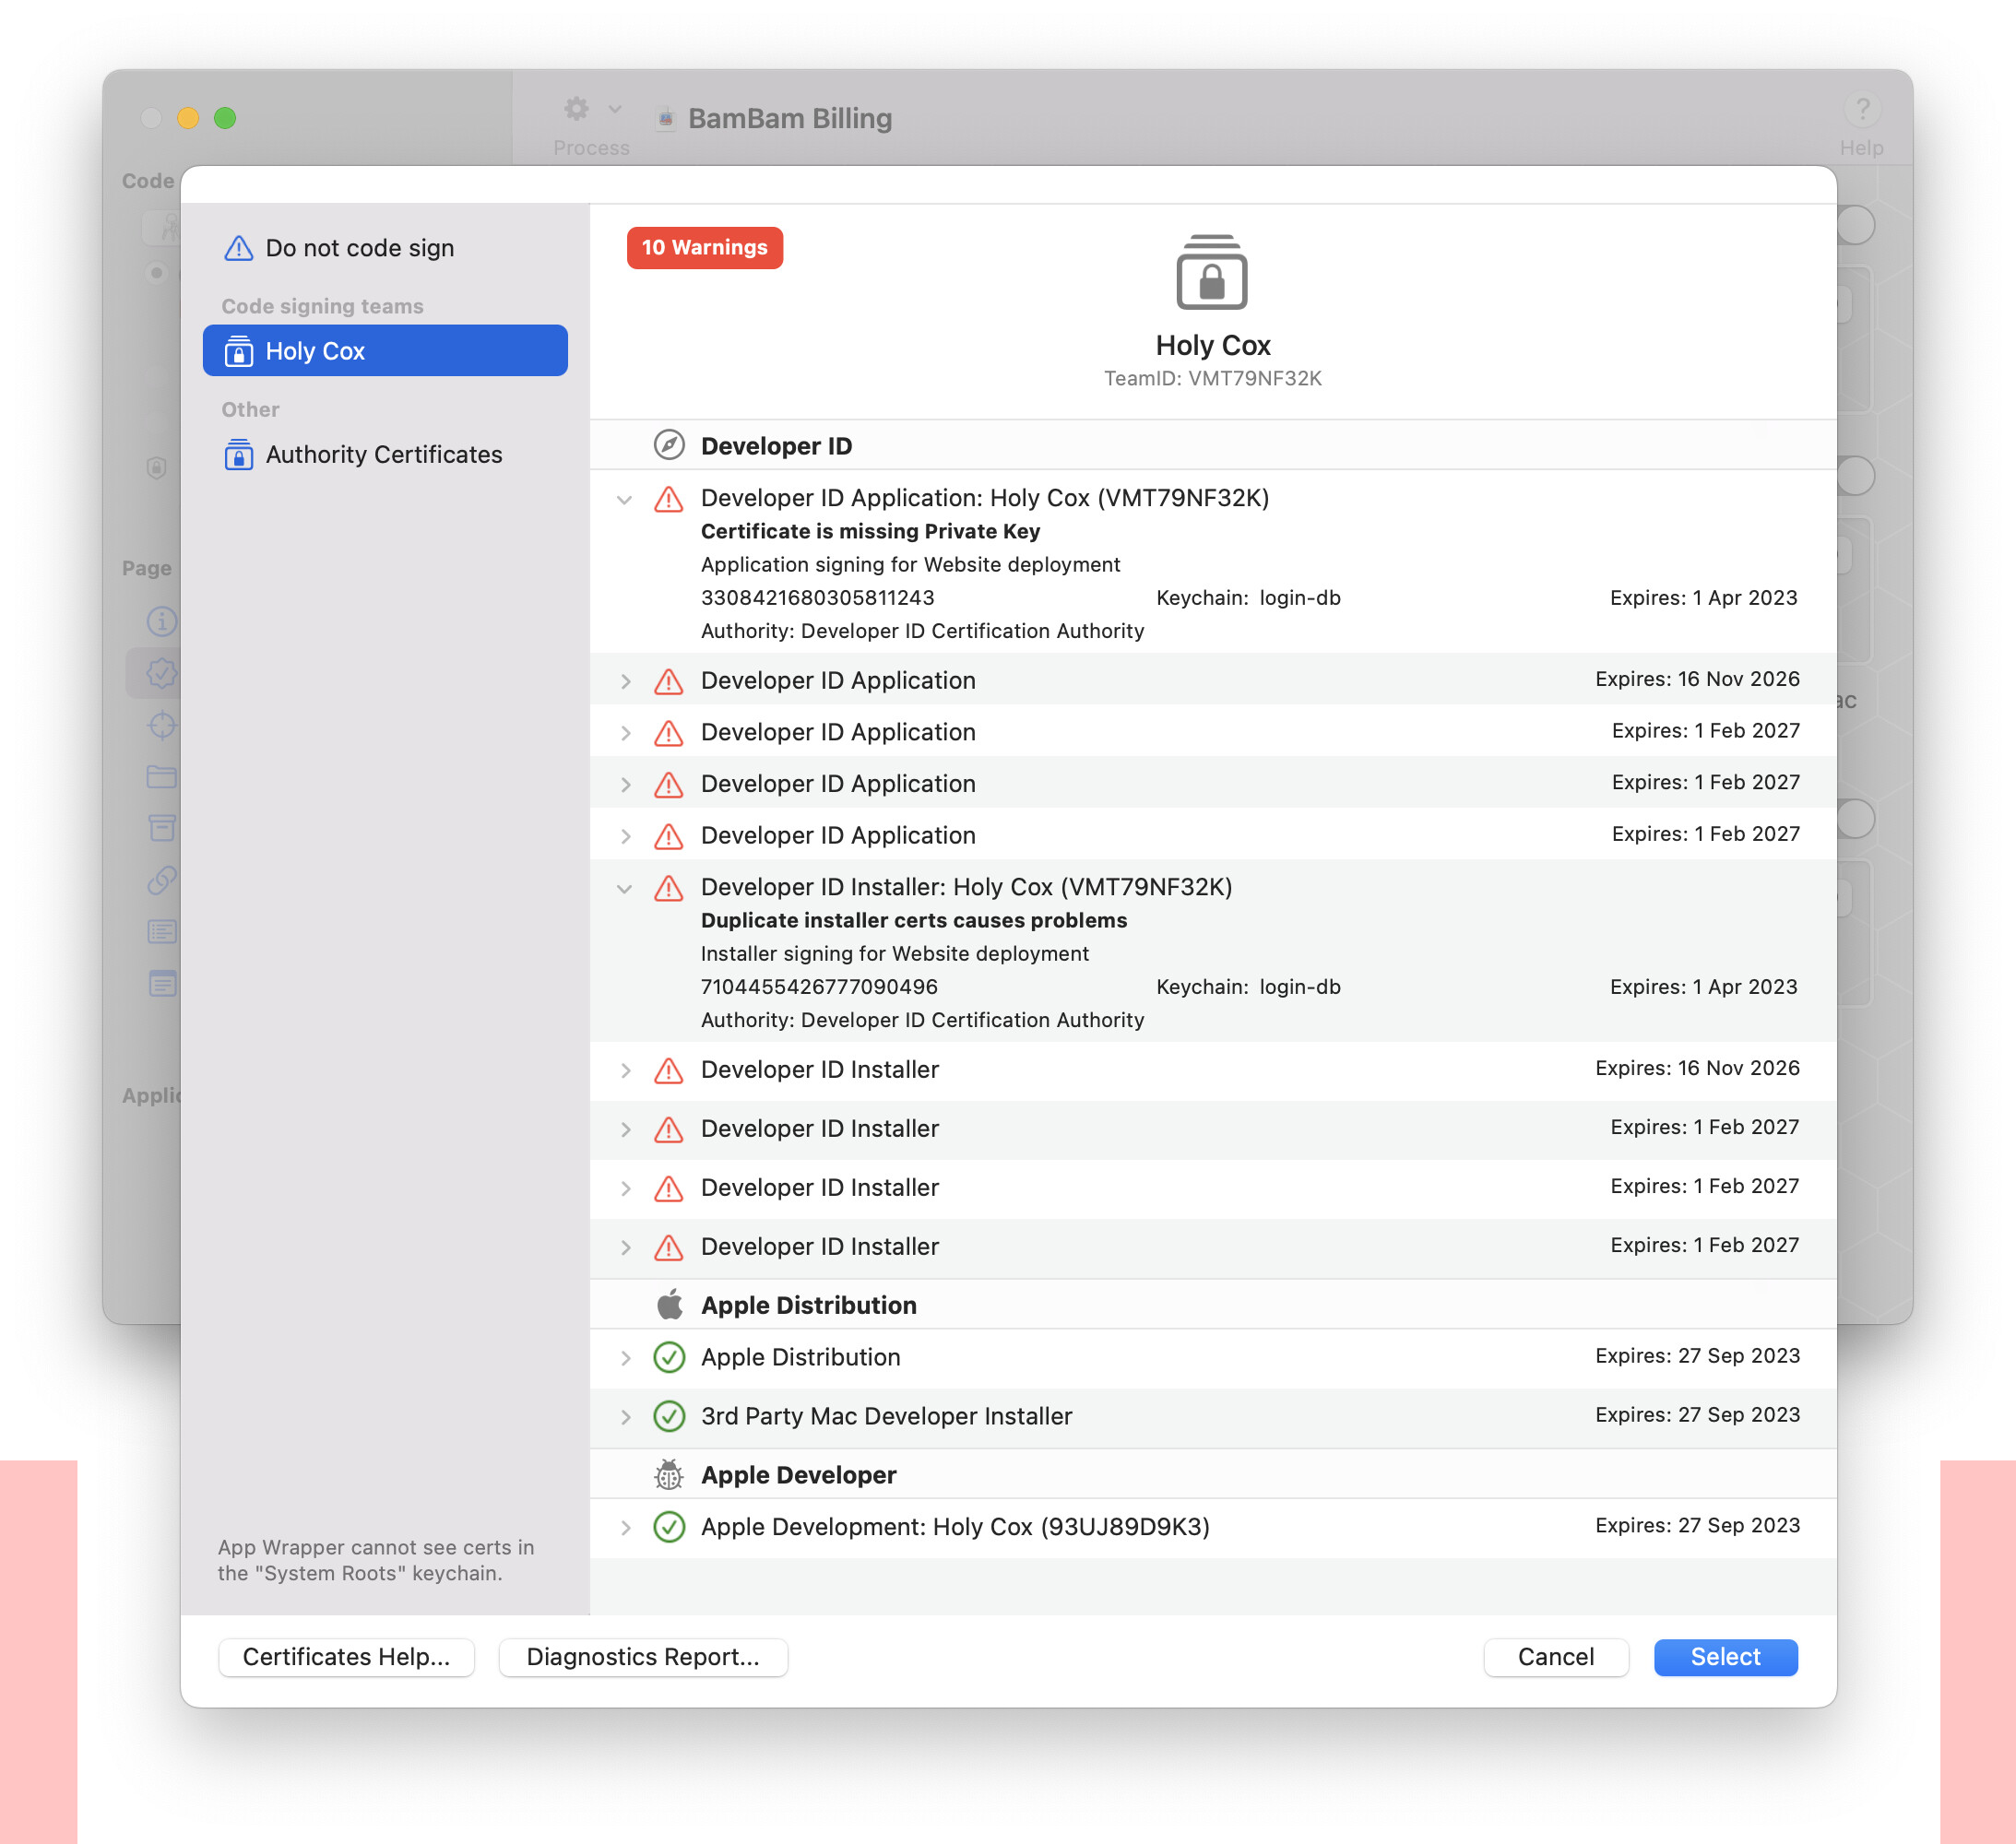
Task: Open the dropdown arrow next to Process gear
Action: [x=615, y=108]
